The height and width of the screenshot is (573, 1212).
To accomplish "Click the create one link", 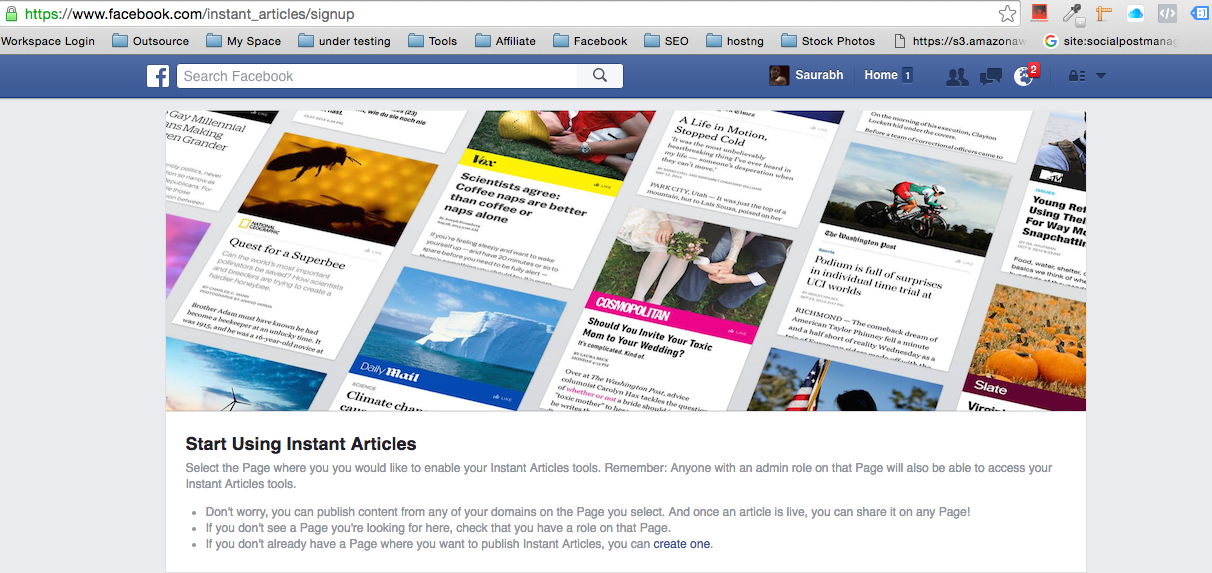I will click(682, 544).
